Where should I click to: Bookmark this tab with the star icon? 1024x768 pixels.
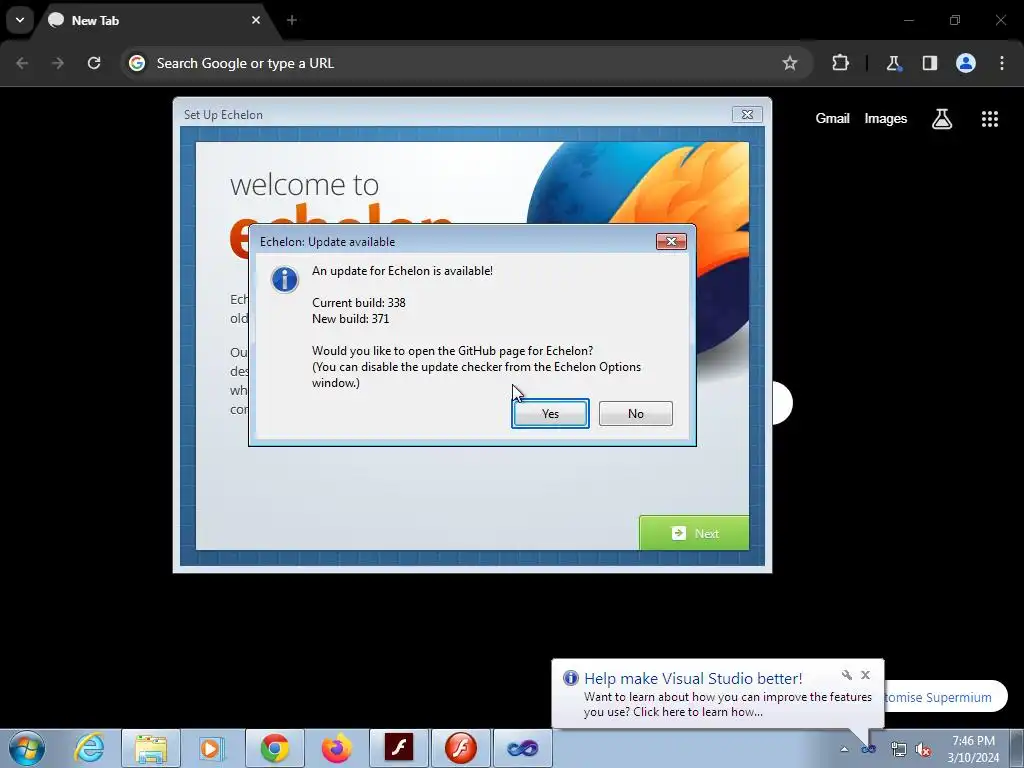tap(790, 63)
